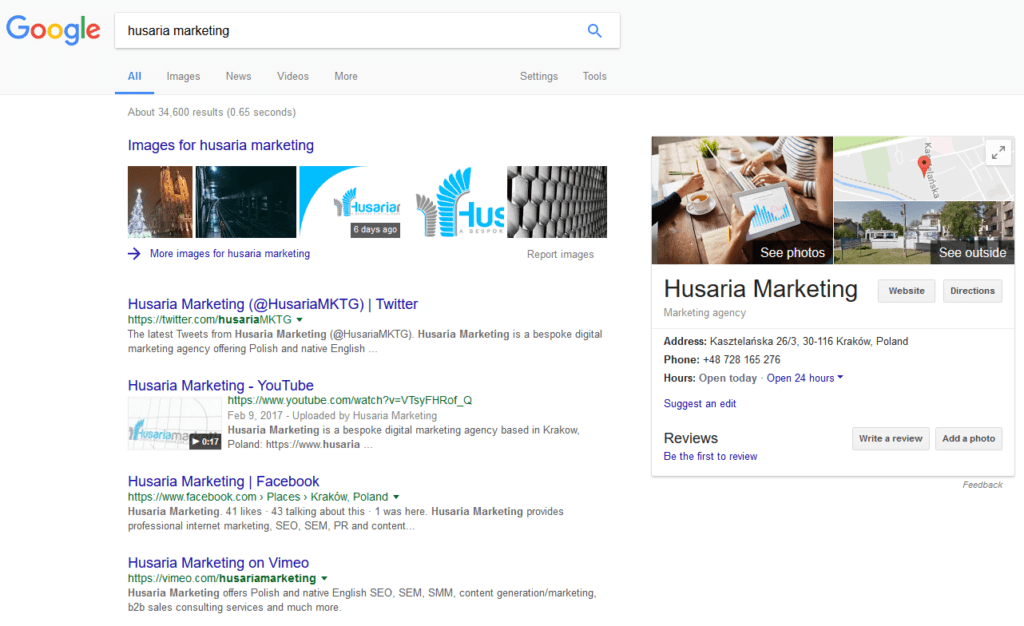Click the Write a review button
Image resolution: width=1024 pixels, height=626 pixels.
click(x=891, y=439)
